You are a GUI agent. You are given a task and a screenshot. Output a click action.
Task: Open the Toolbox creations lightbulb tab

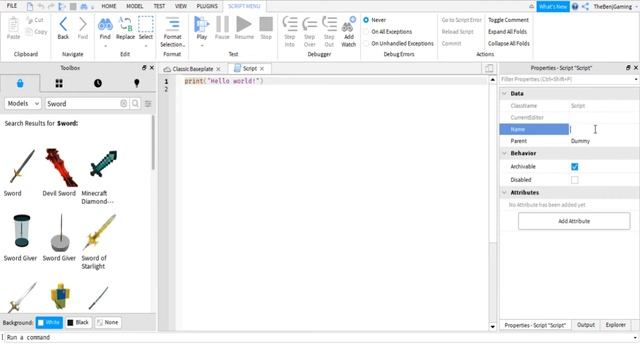click(137, 83)
